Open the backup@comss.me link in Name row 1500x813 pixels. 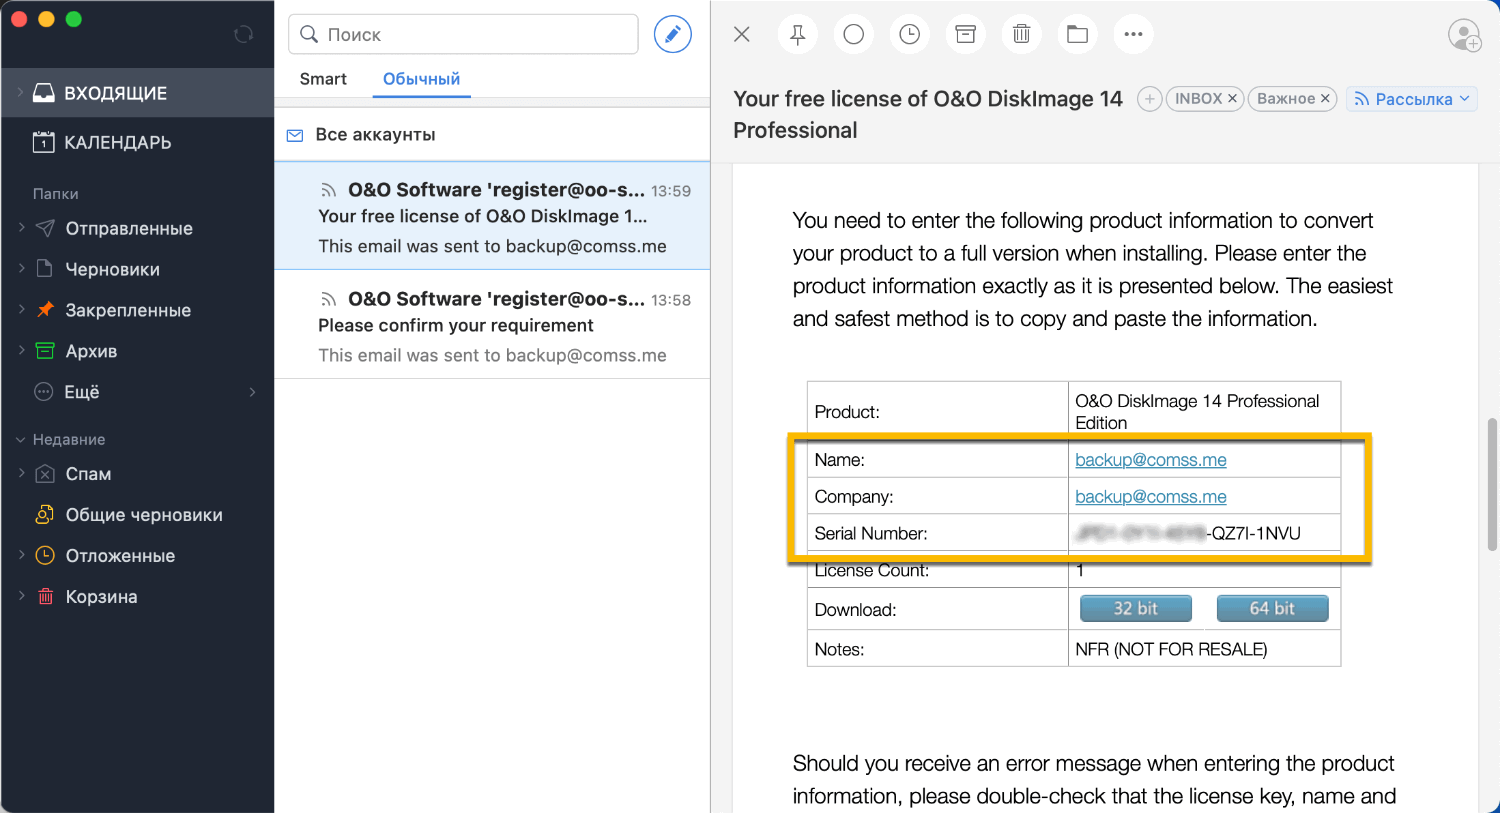pyautogui.click(x=1150, y=460)
